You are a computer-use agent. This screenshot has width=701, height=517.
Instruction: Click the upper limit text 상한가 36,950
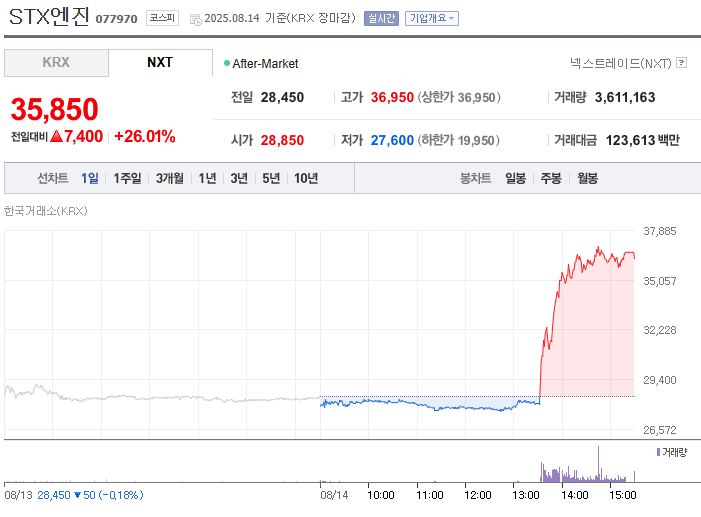pos(459,97)
